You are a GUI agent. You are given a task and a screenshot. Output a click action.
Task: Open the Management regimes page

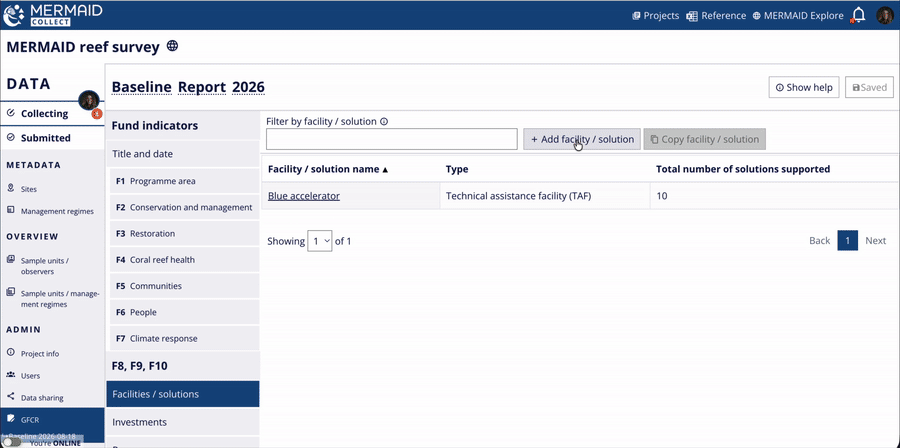[x=57, y=211]
